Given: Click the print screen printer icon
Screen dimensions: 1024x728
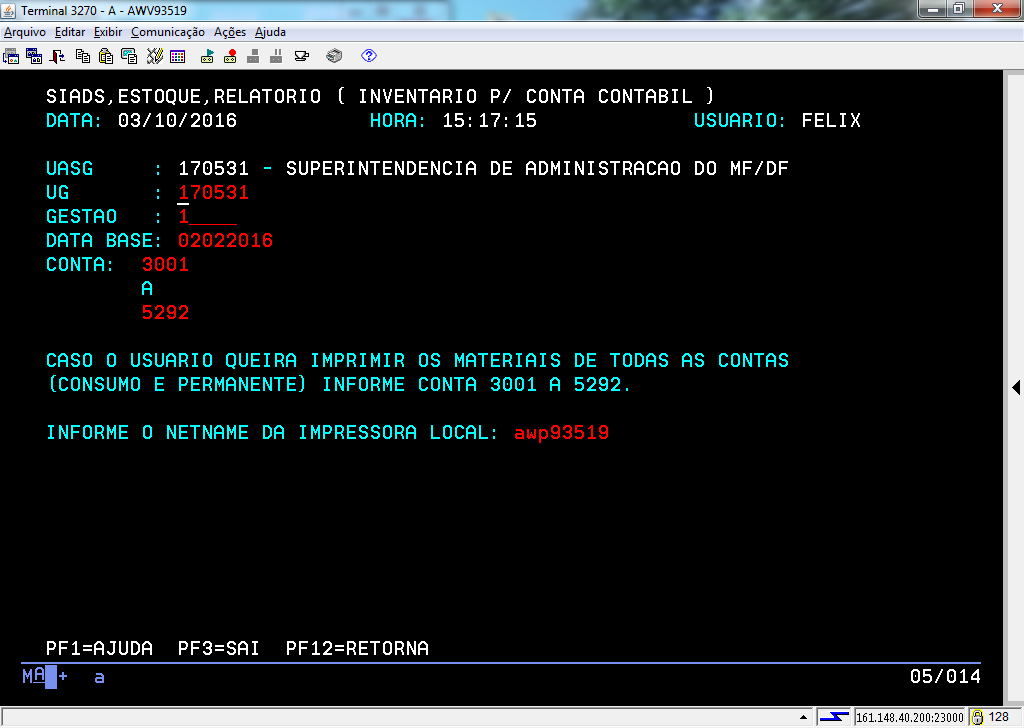Looking at the screenshot, I should 334,56.
